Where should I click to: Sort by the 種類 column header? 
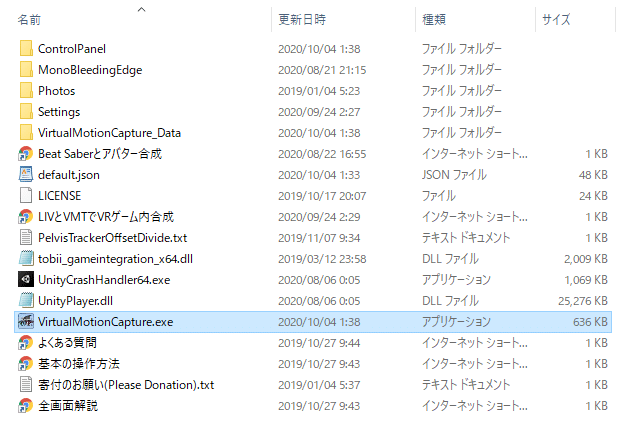pyautogui.click(x=434, y=19)
